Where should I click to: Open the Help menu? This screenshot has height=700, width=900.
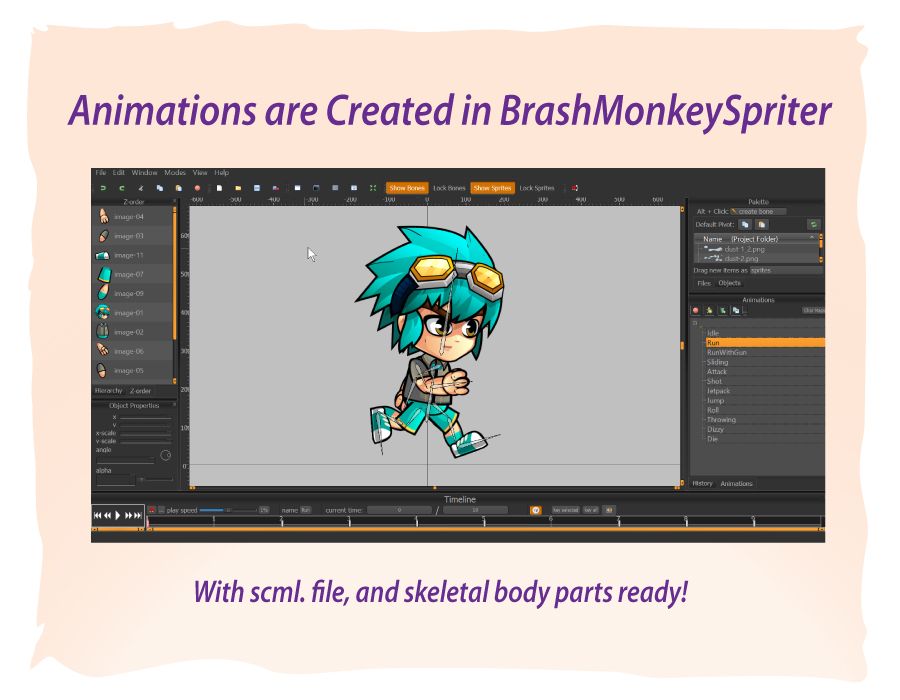[x=222, y=173]
